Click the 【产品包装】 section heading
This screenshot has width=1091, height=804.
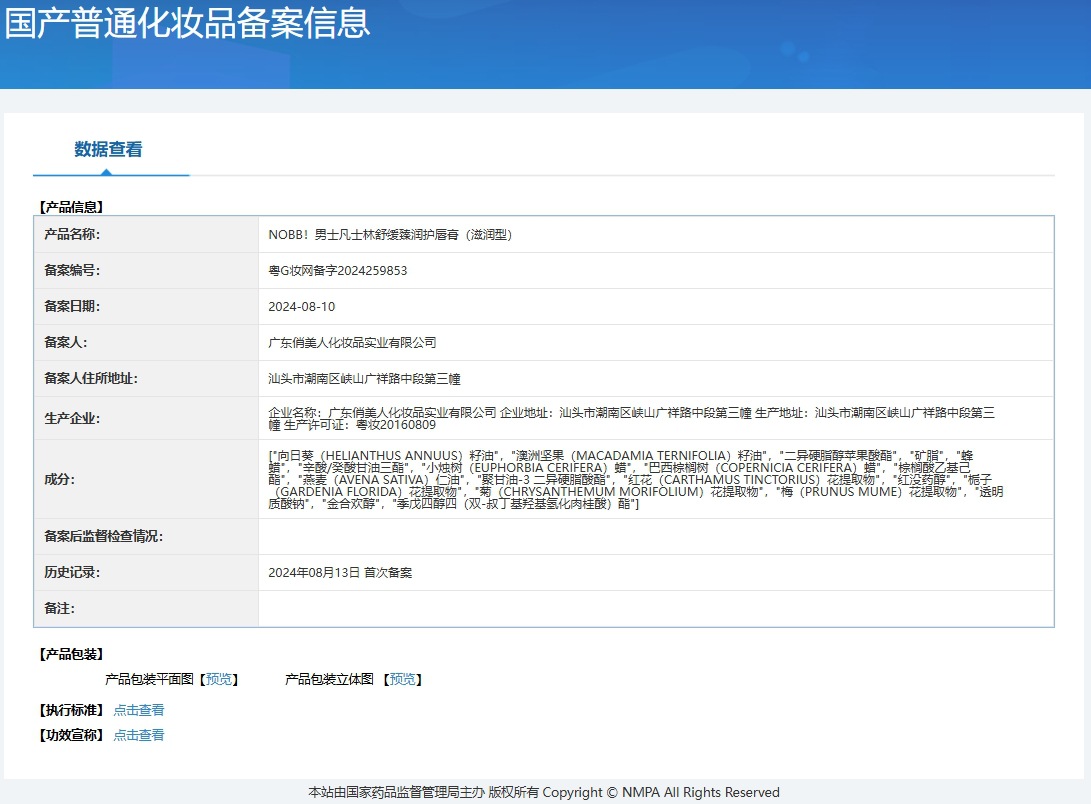(x=72, y=654)
